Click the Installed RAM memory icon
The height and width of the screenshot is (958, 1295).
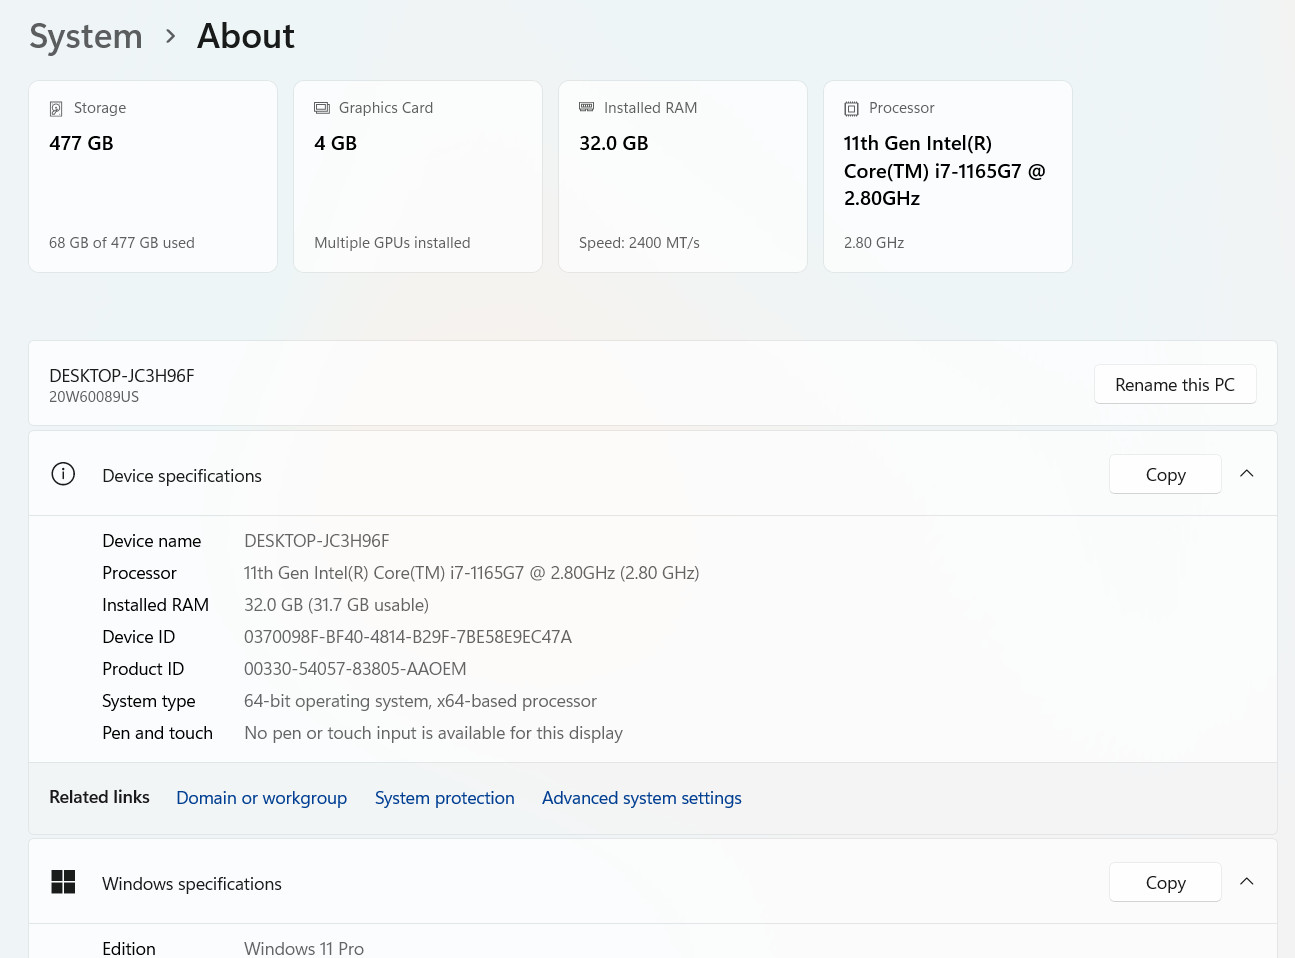[x=587, y=107]
